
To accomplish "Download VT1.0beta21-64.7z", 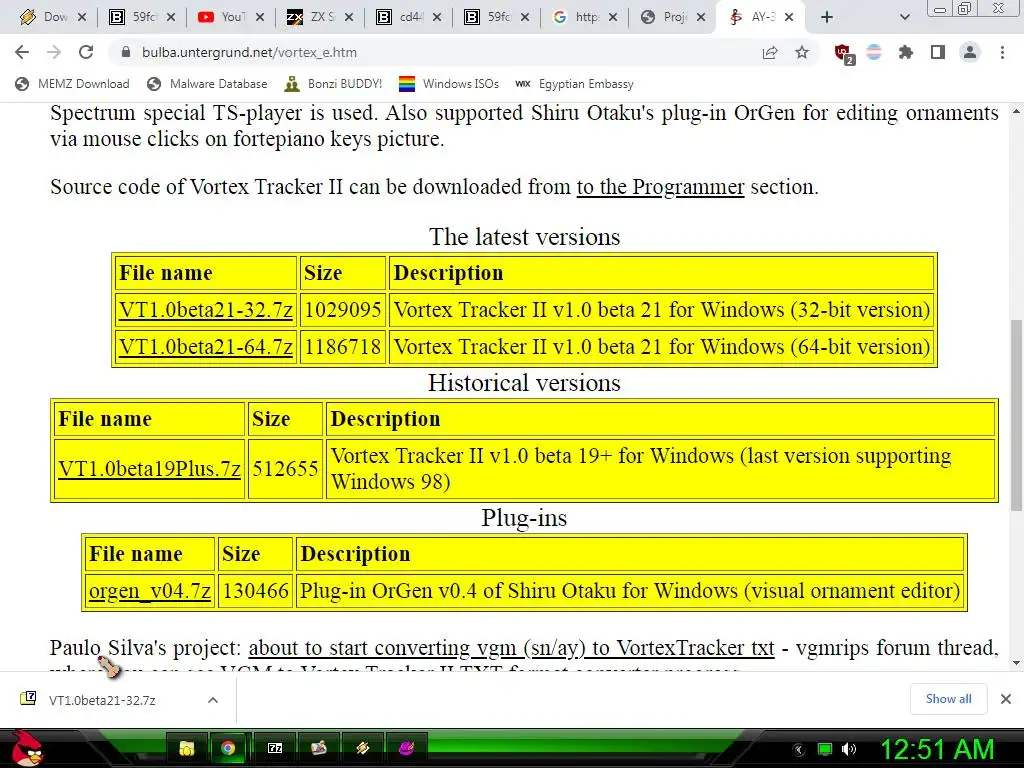I will coord(206,347).
